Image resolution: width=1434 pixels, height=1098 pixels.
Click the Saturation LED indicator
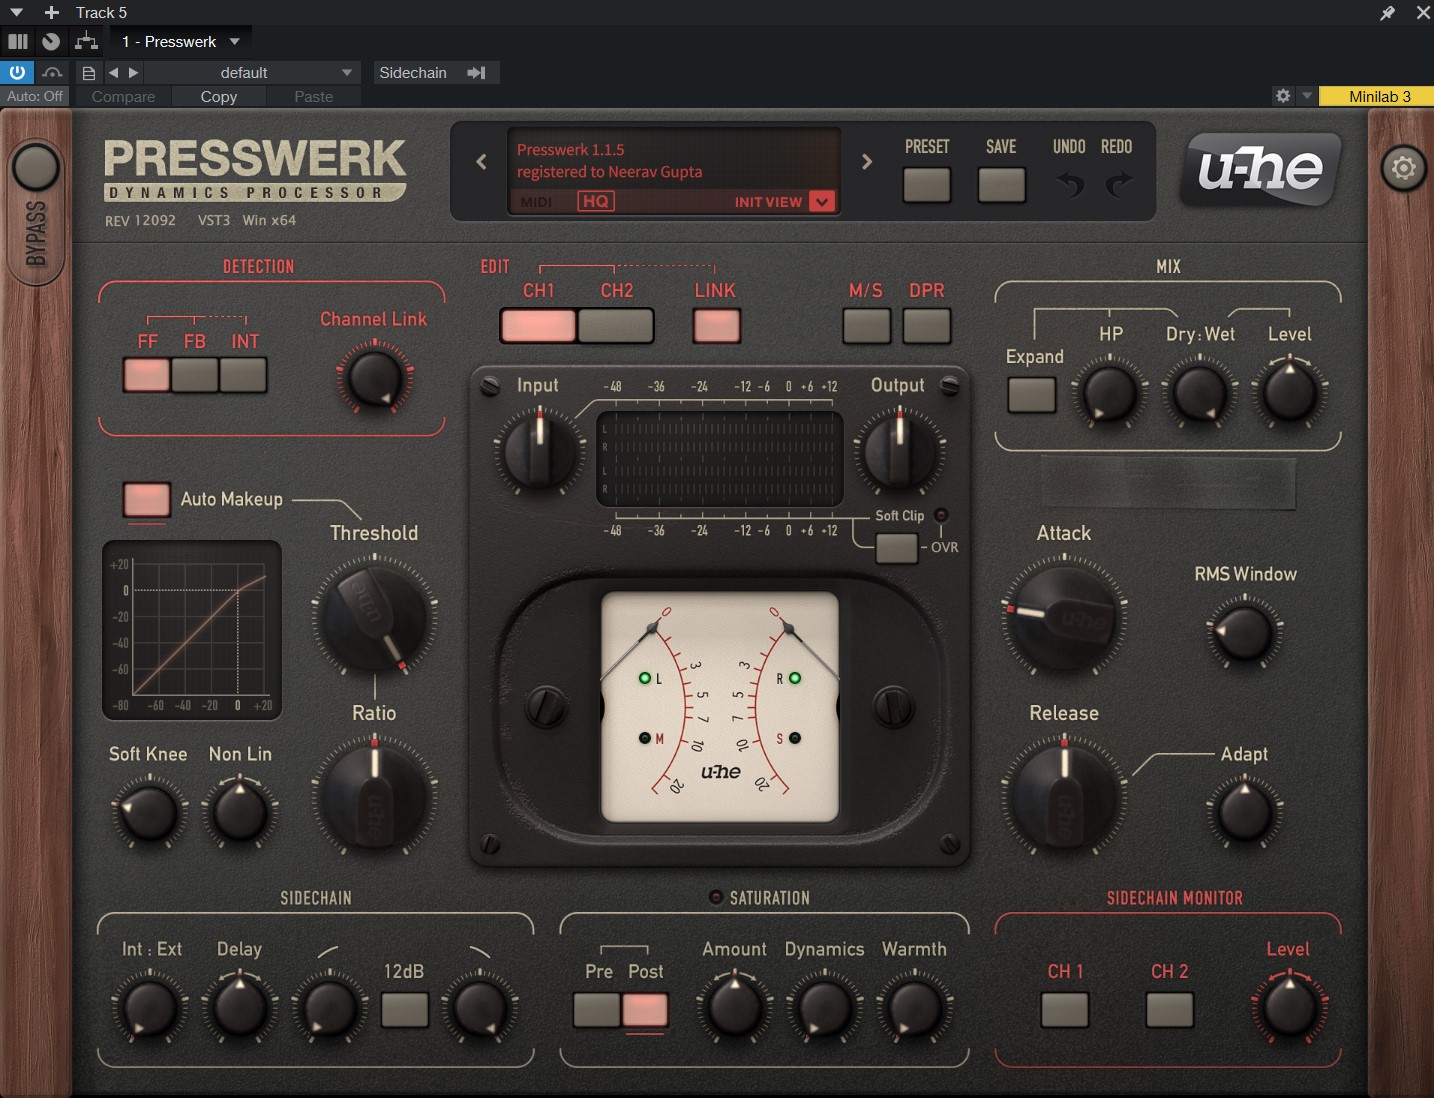click(716, 897)
